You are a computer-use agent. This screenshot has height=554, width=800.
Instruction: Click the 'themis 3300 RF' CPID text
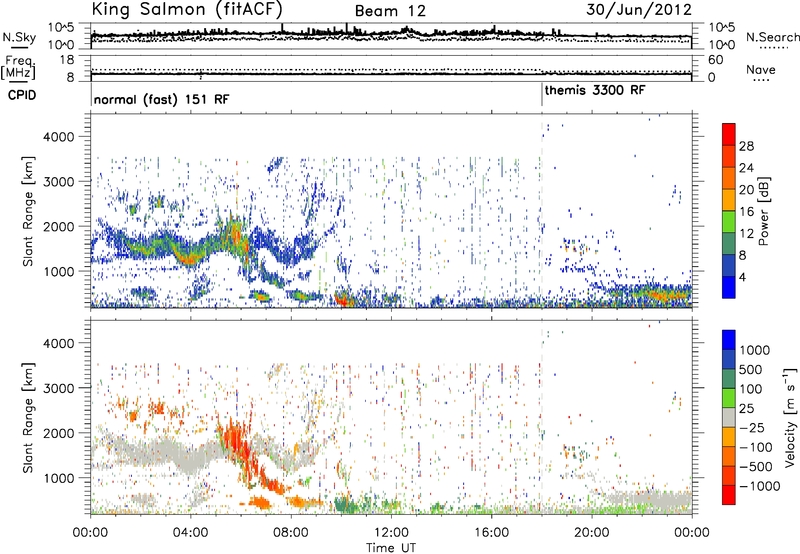click(x=595, y=90)
